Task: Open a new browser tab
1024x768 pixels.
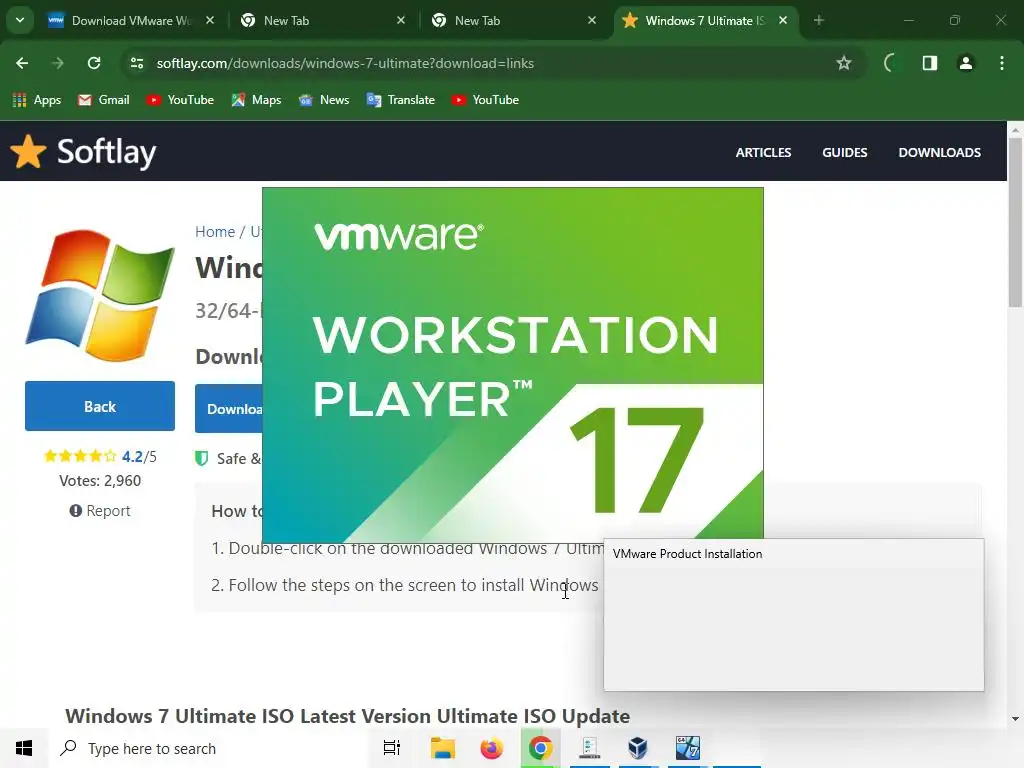Action: (819, 20)
